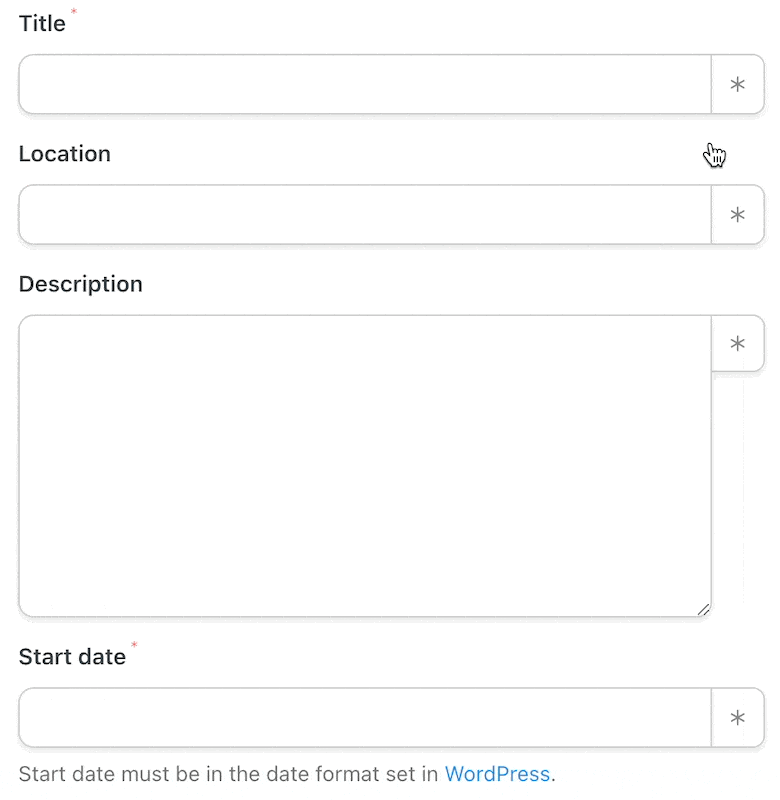Image resolution: width=780 pixels, height=800 pixels.
Task: Open the merge tag asterisk for Title
Action: pyautogui.click(x=738, y=84)
